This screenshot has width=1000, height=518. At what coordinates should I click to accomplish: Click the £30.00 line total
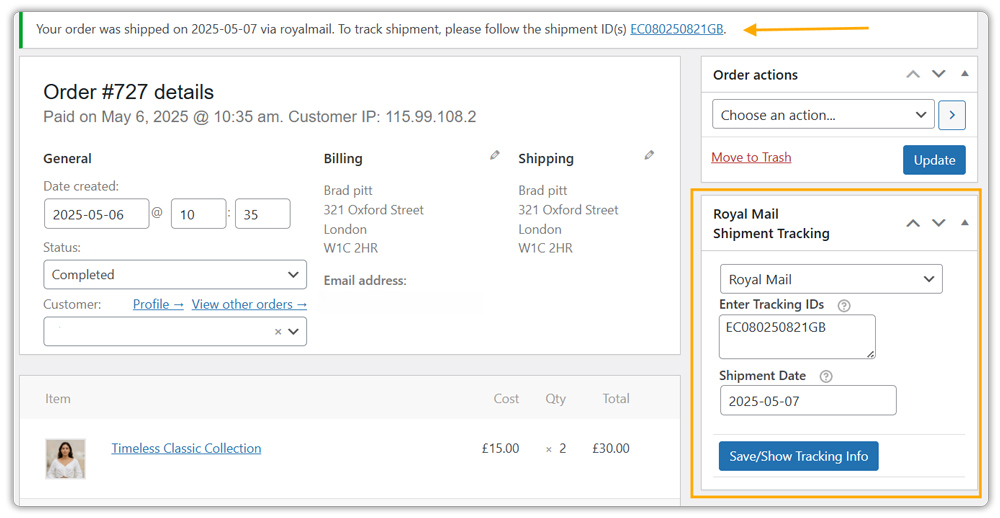point(611,448)
